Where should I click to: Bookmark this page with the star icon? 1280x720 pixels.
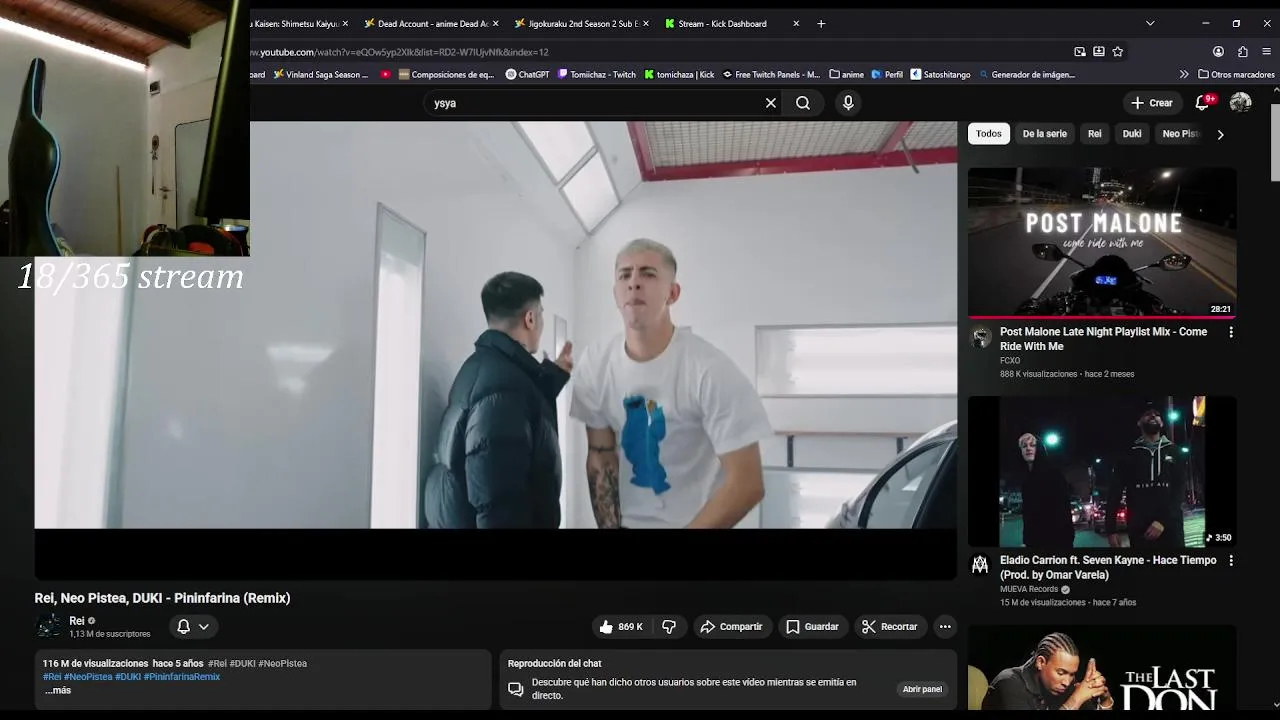tap(1118, 52)
